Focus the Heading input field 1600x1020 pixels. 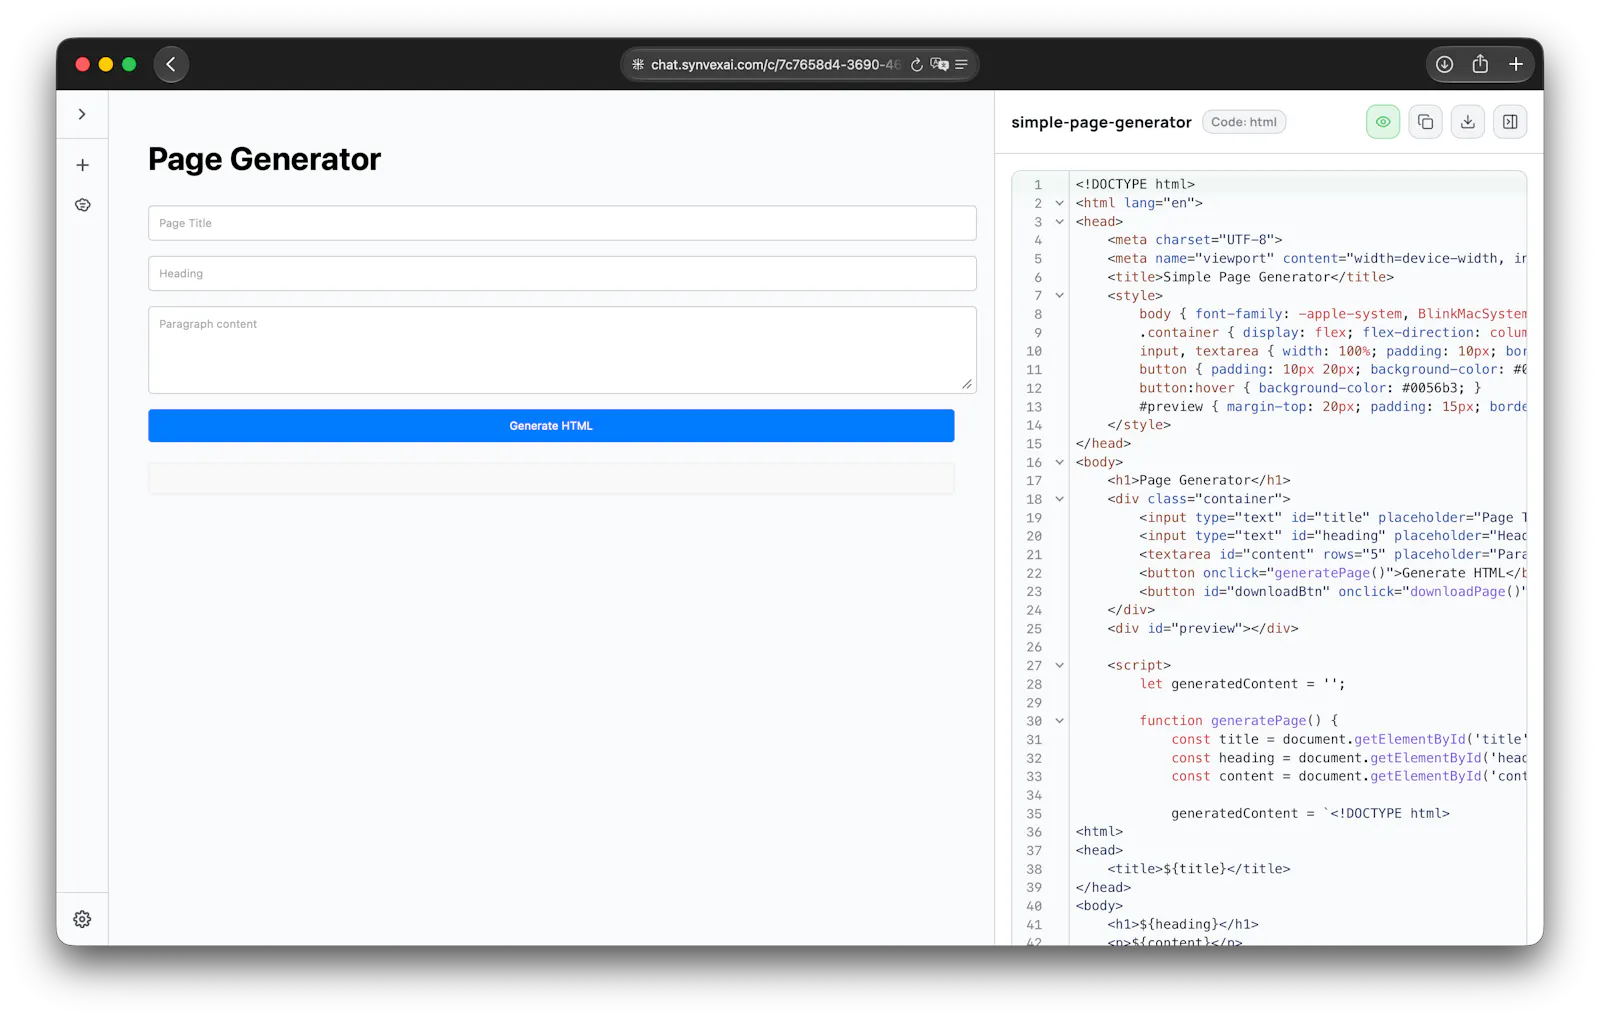562,274
